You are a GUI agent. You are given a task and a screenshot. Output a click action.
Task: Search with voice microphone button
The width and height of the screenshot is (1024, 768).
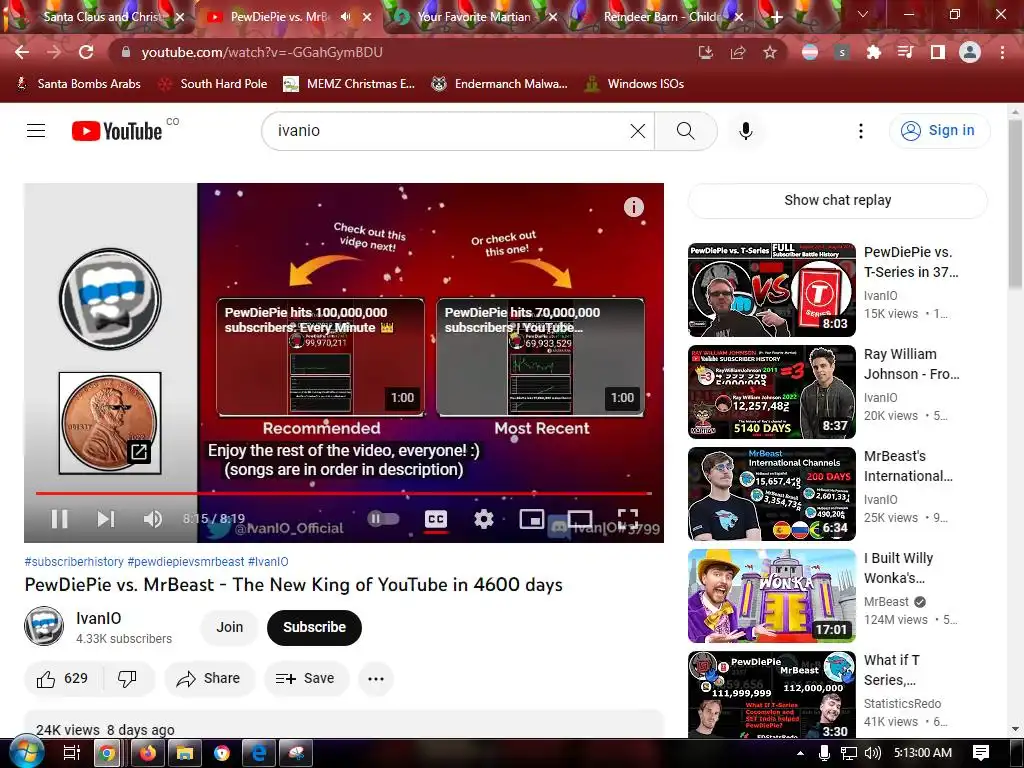click(746, 131)
